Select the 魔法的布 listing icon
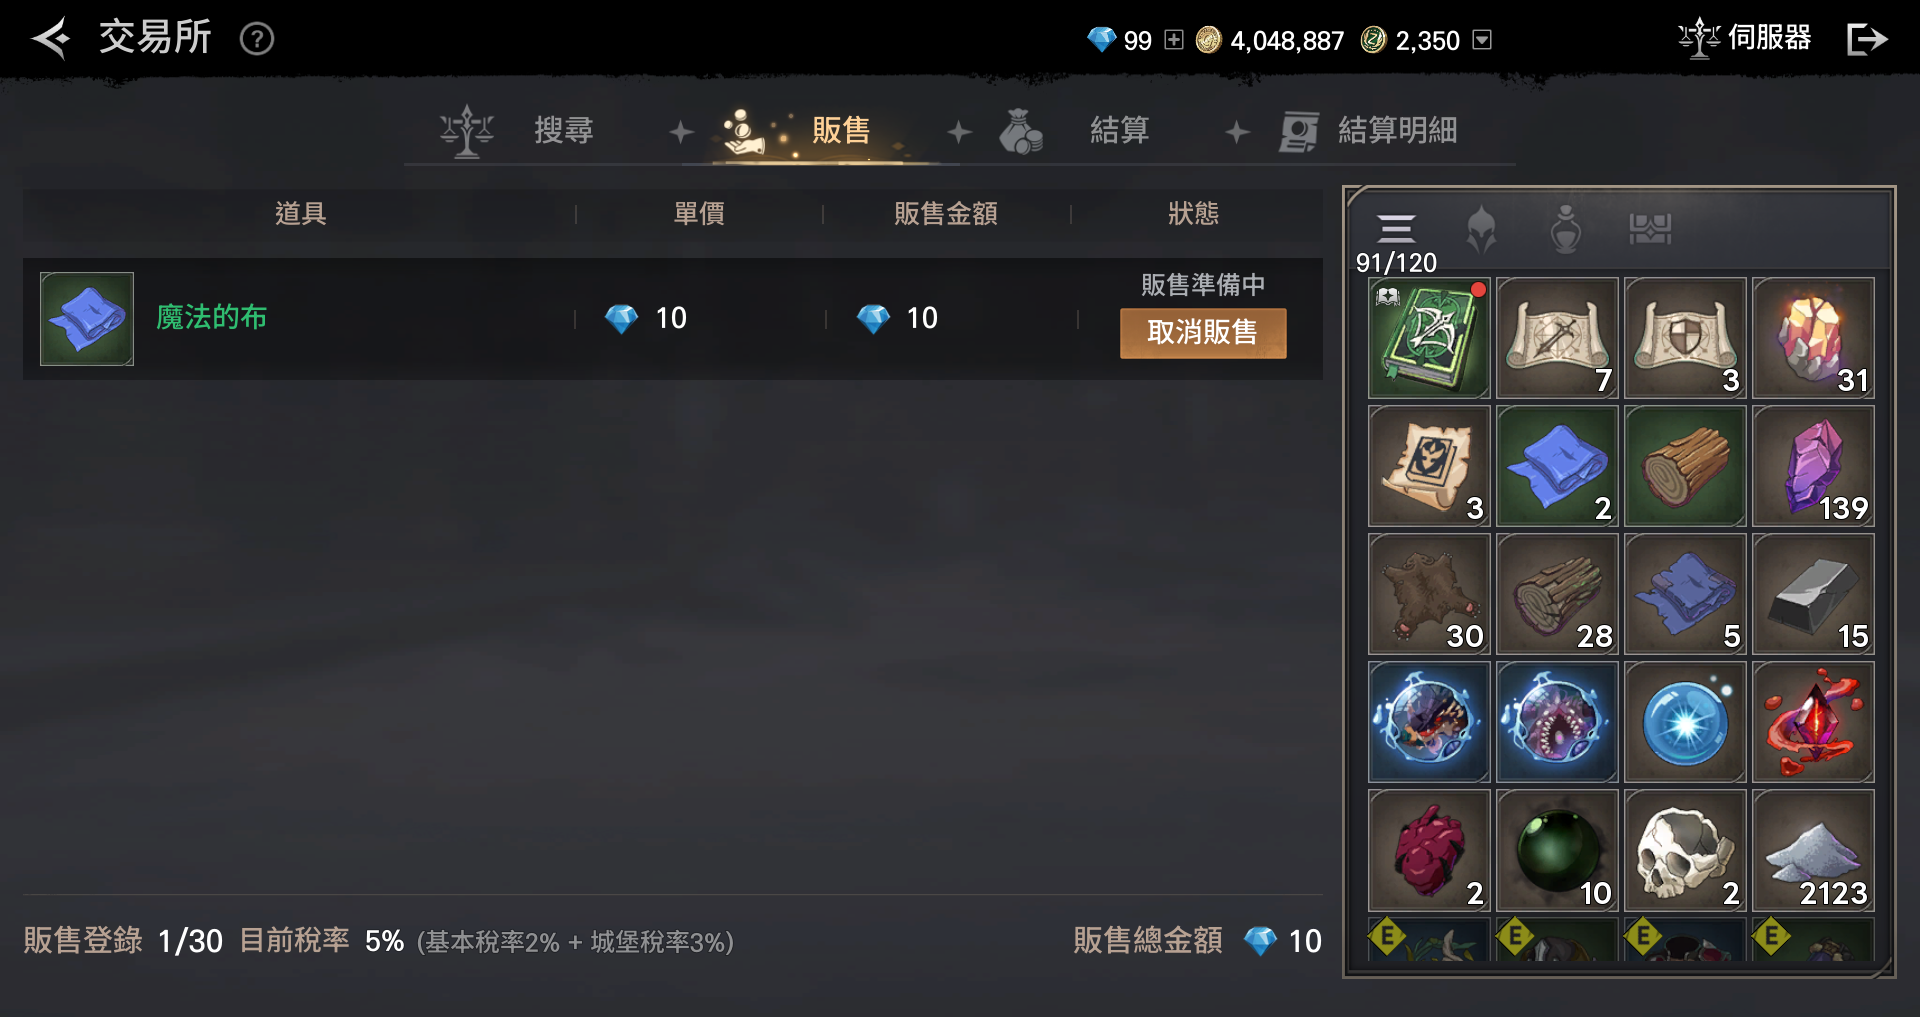1920x1017 pixels. click(87, 319)
